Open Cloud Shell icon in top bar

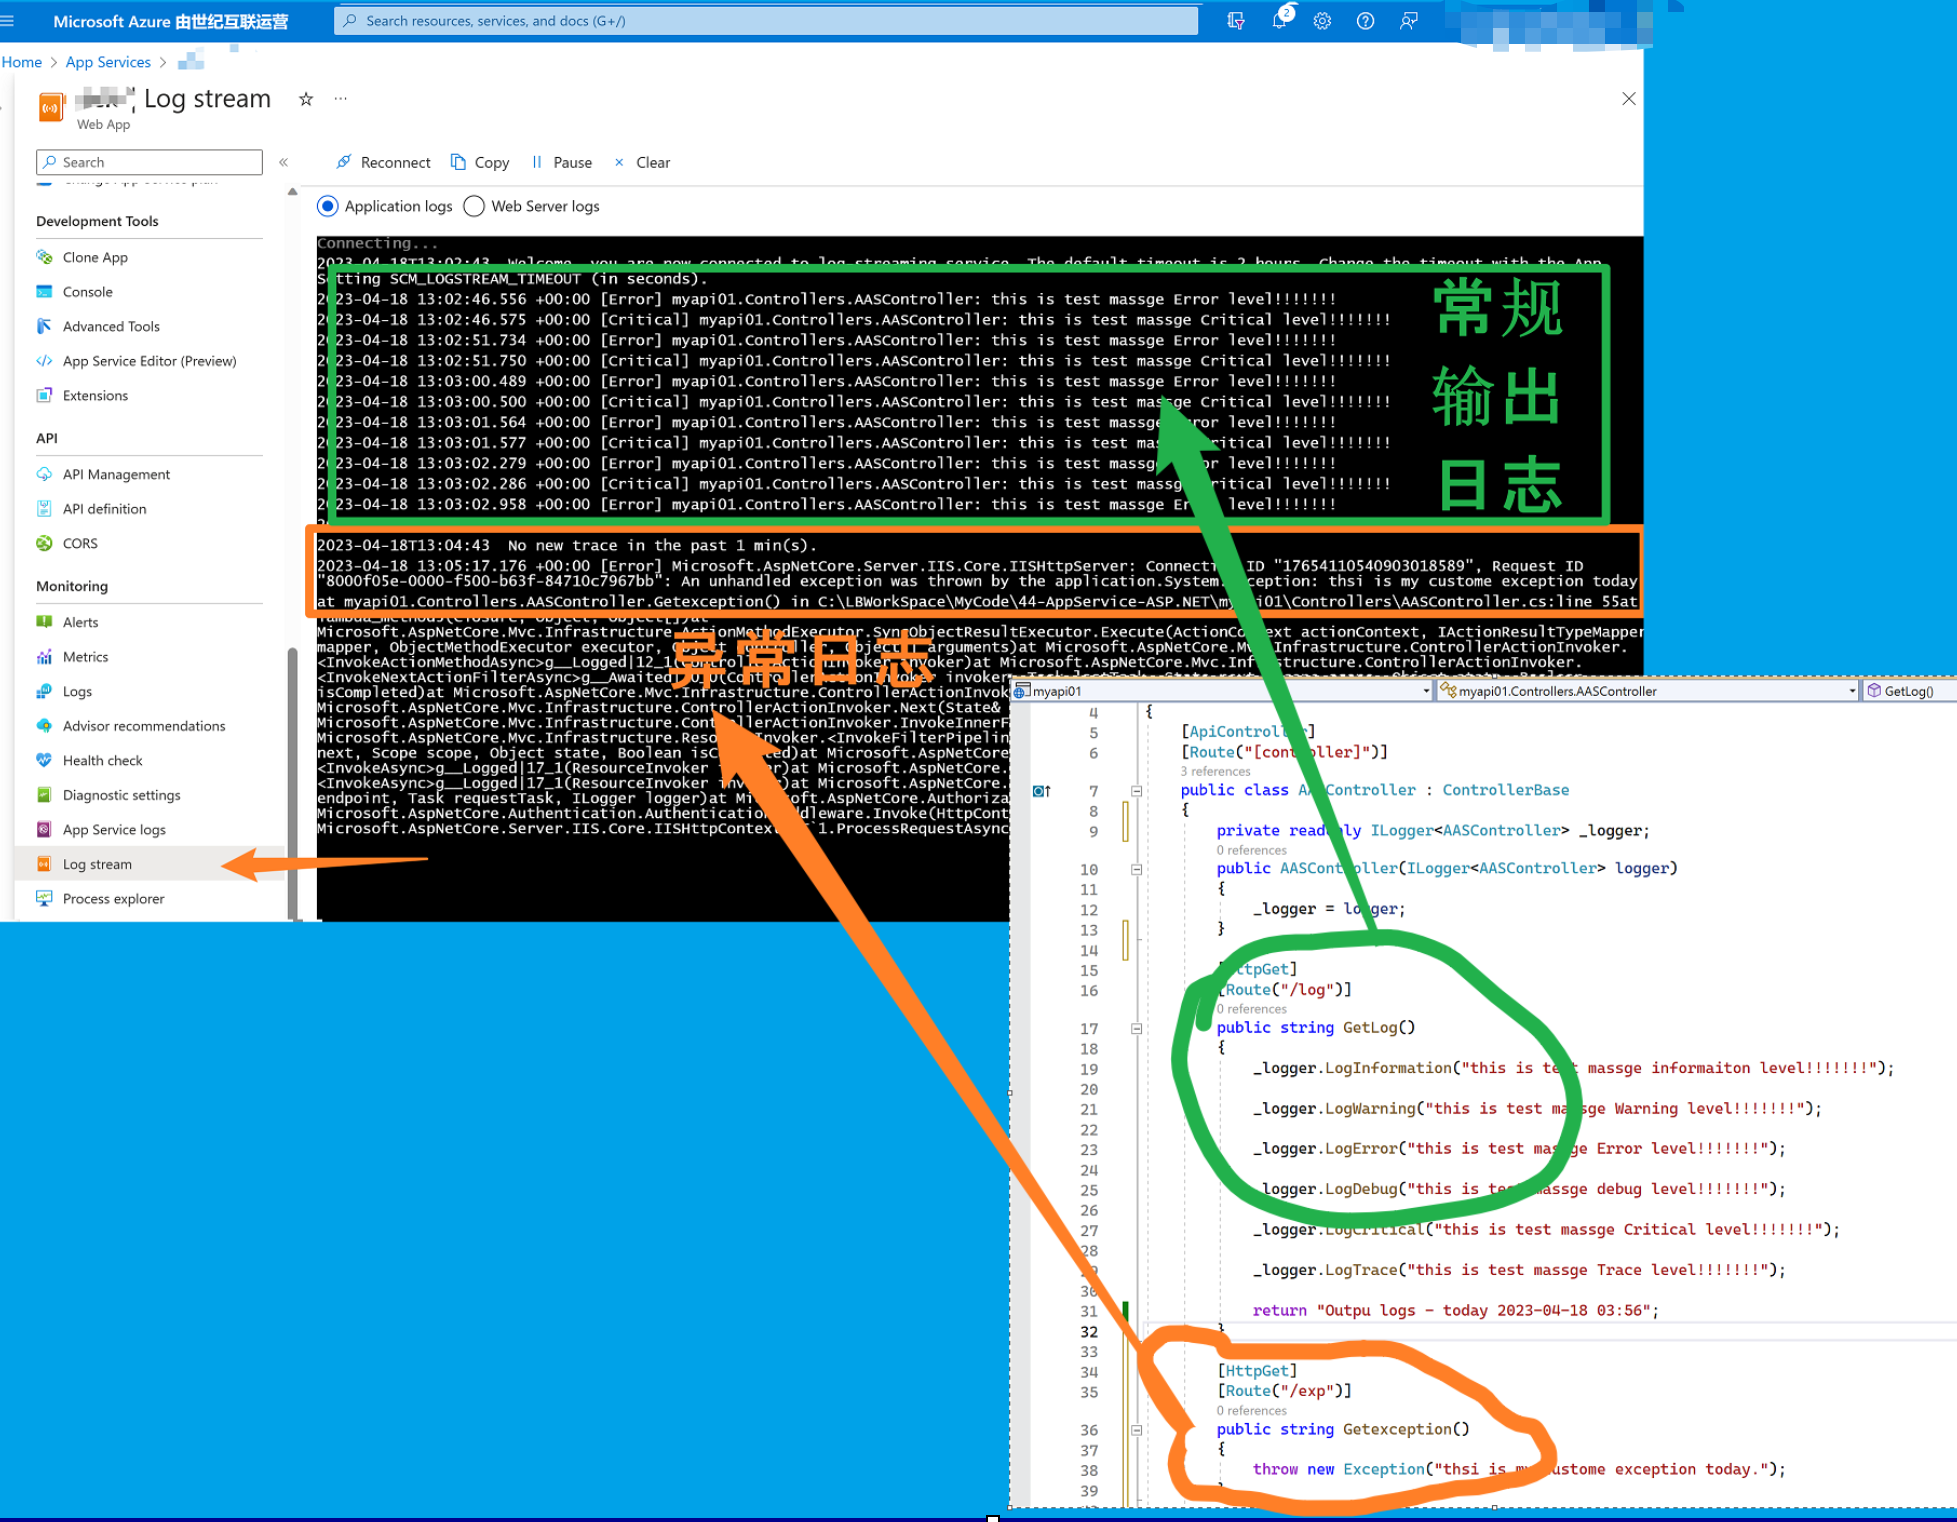[1236, 21]
